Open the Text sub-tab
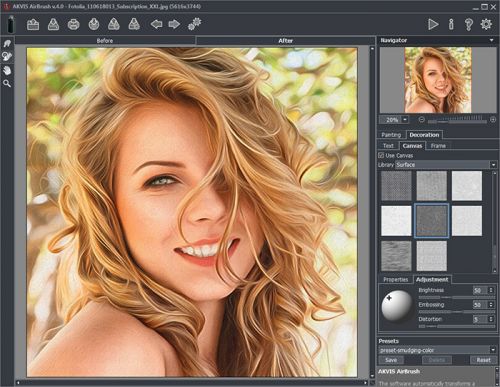Screen dimensions: 500x387 click(x=388, y=146)
